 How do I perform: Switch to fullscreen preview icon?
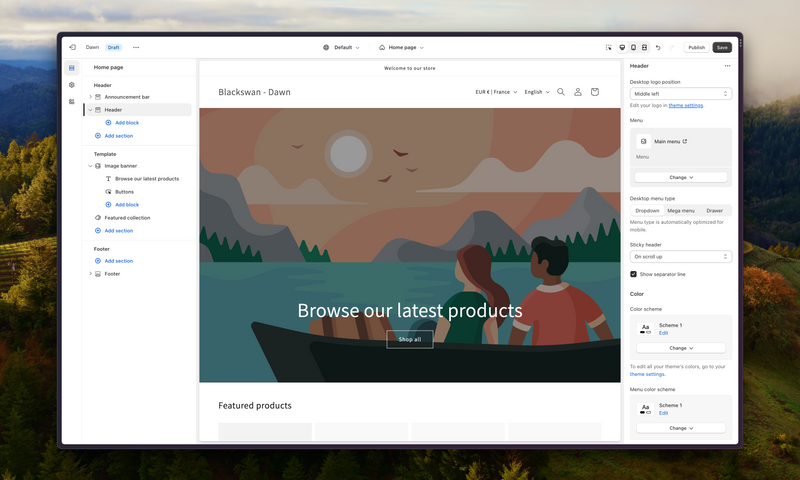tap(644, 47)
